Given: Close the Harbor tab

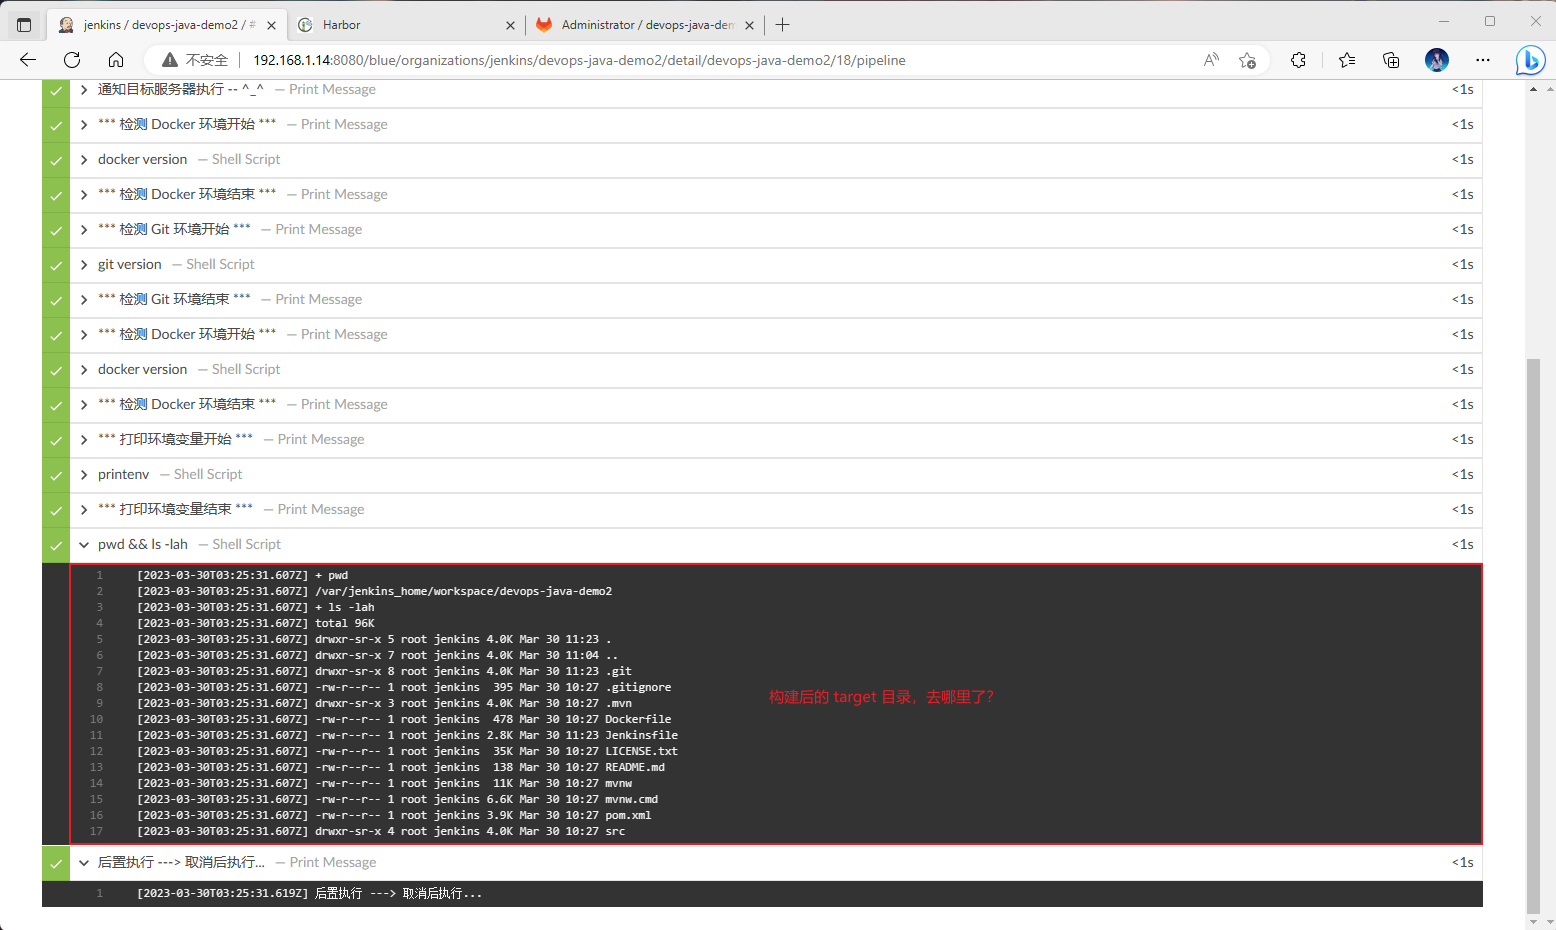Looking at the screenshot, I should pos(511,25).
